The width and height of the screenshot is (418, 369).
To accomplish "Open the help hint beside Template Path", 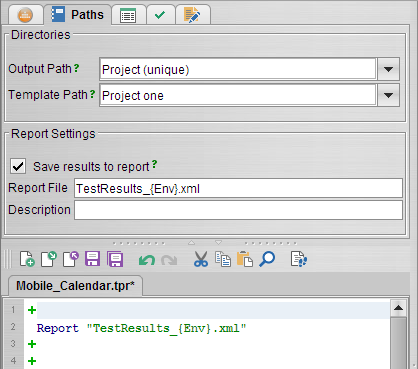I will (92, 94).
